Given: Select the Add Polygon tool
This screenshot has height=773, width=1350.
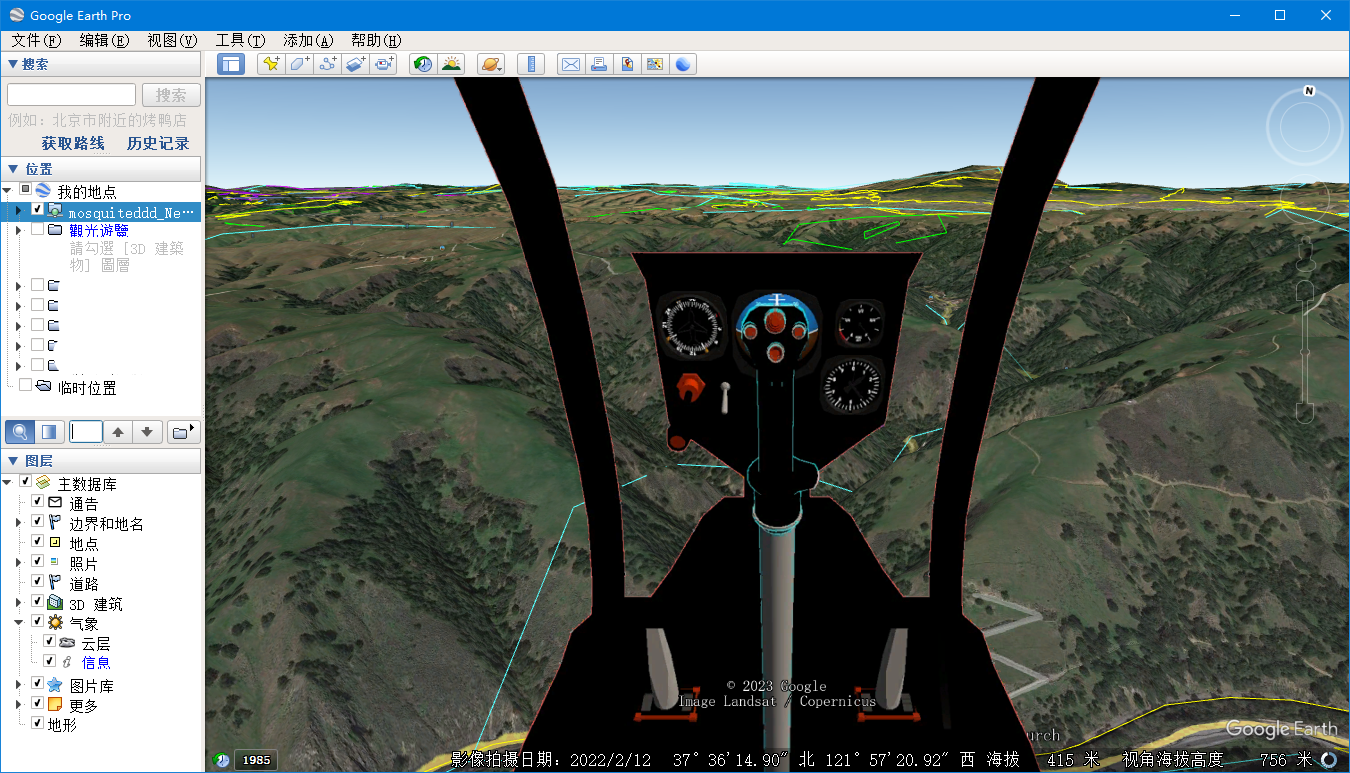Looking at the screenshot, I should pos(299,64).
